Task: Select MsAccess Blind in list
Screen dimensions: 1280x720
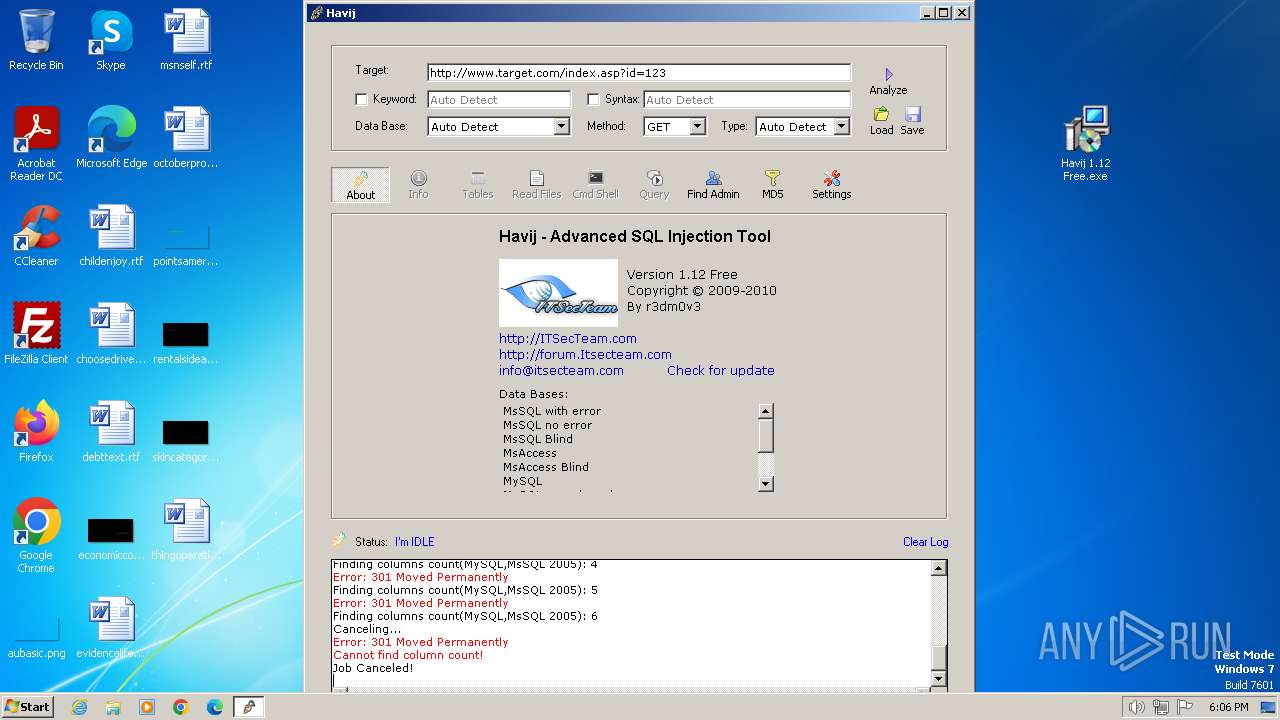Action: pyautogui.click(x=546, y=467)
